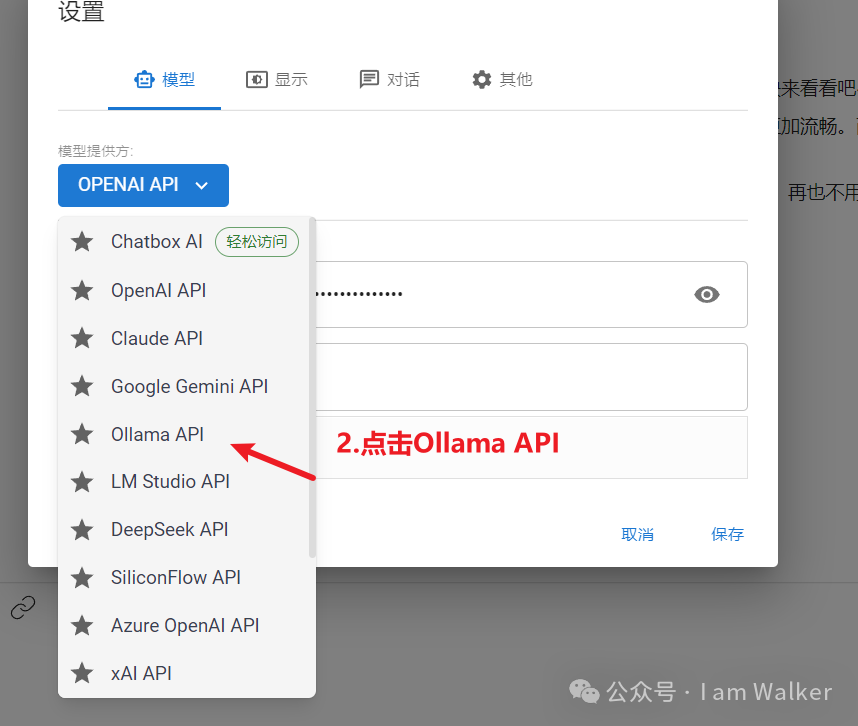Click the provider list vertical scrollbar
This screenshot has height=726, width=858.
tap(312, 387)
